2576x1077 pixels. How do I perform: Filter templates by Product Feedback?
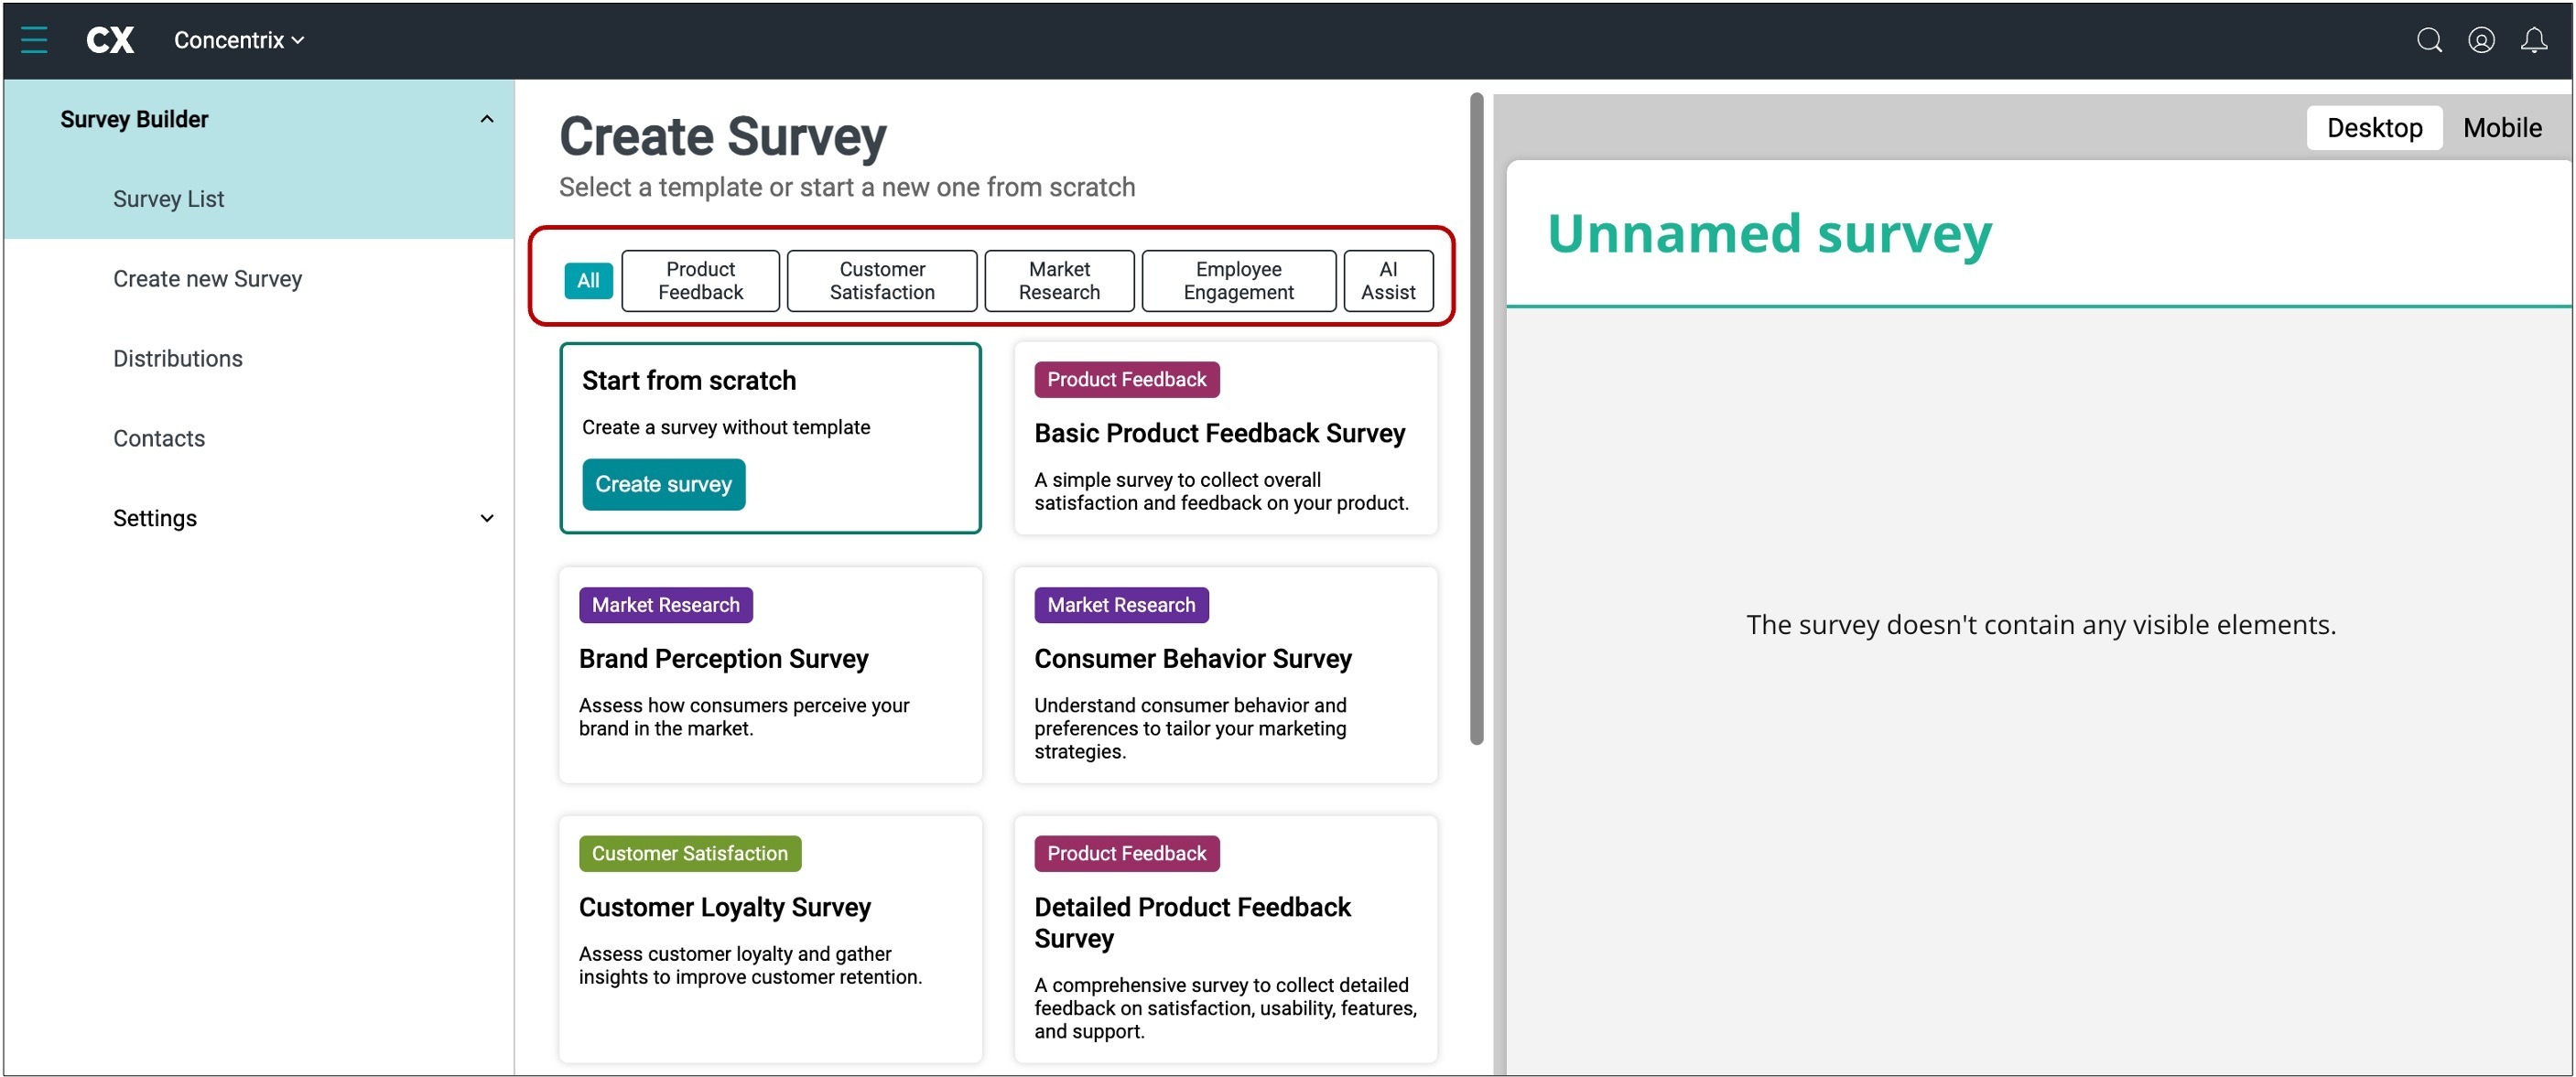click(x=700, y=281)
